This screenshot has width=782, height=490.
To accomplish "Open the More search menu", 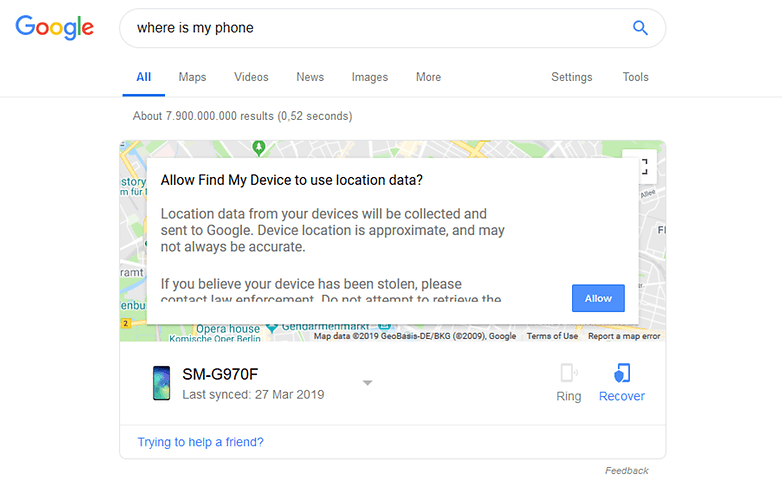I will pos(428,77).
